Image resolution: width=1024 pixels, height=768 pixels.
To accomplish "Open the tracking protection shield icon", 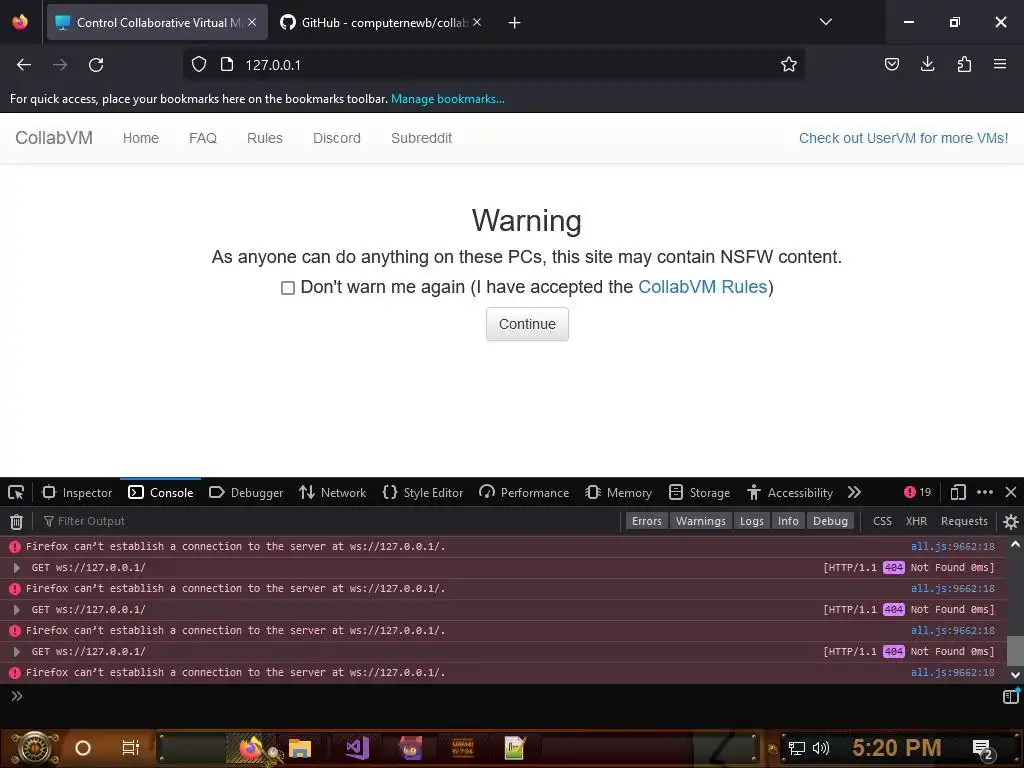I will tap(199, 65).
